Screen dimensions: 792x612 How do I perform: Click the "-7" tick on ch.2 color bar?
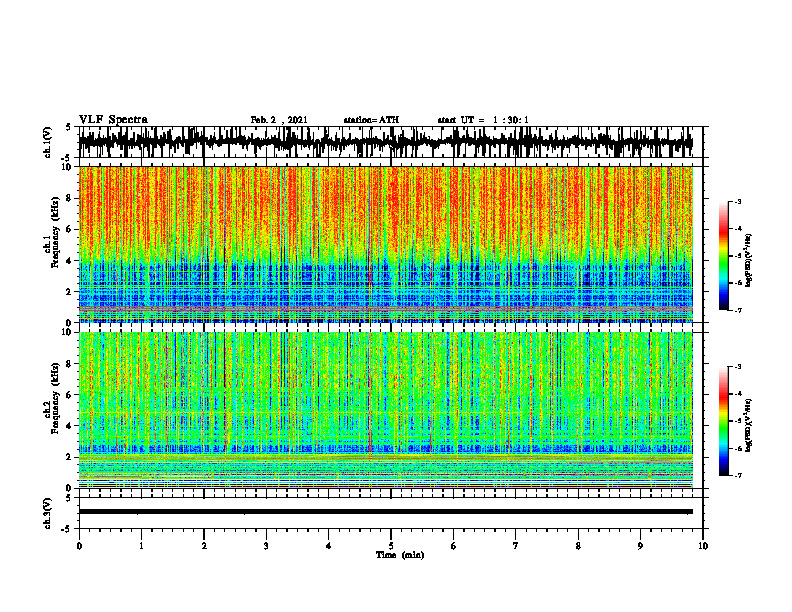(x=737, y=475)
